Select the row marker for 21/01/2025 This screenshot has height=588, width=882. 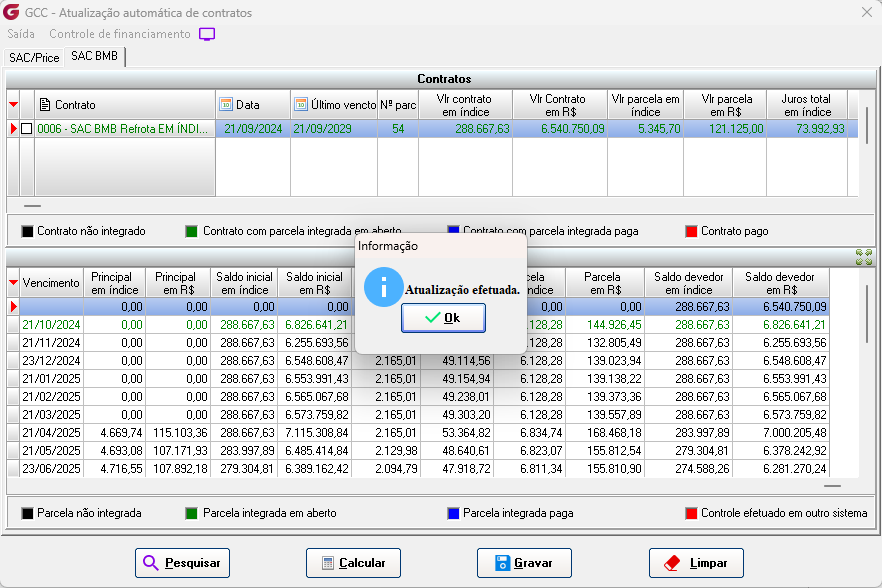click(x=14, y=379)
